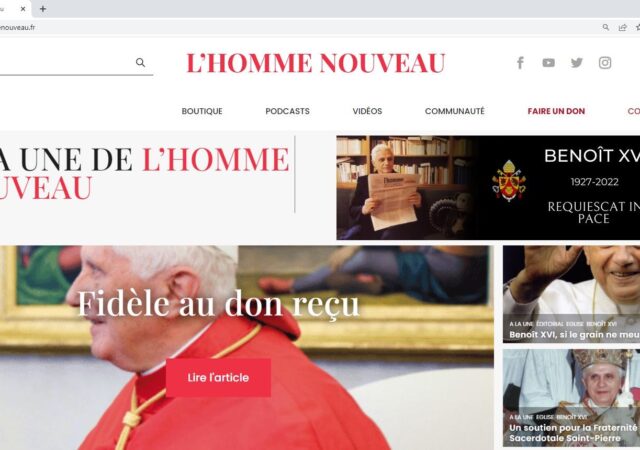Click the share page icon in address bar
Screen dimensions: 640x450
622,27
